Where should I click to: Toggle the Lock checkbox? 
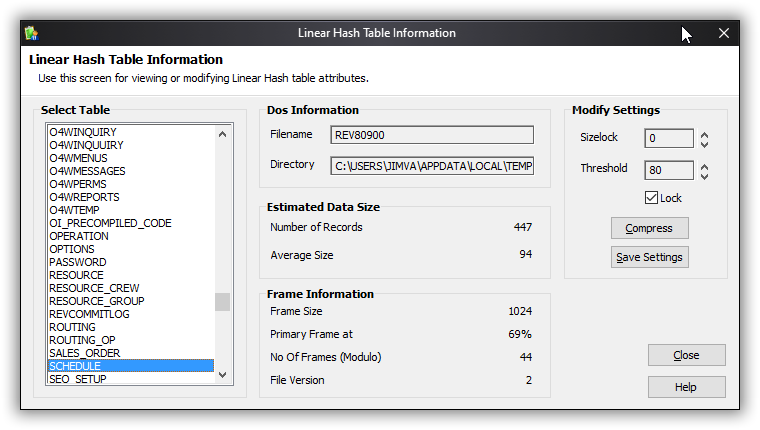pyautogui.click(x=651, y=198)
